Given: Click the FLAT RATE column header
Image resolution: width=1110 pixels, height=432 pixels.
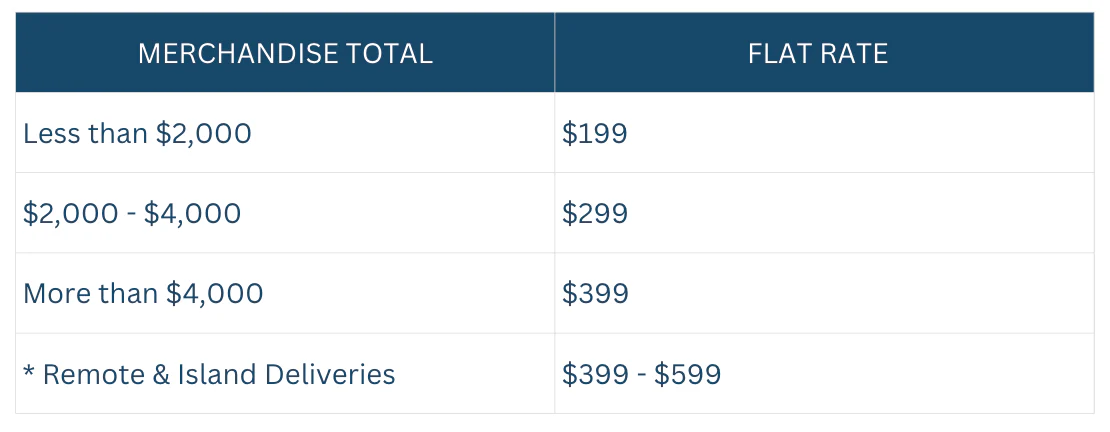Looking at the screenshot, I should point(824,53).
